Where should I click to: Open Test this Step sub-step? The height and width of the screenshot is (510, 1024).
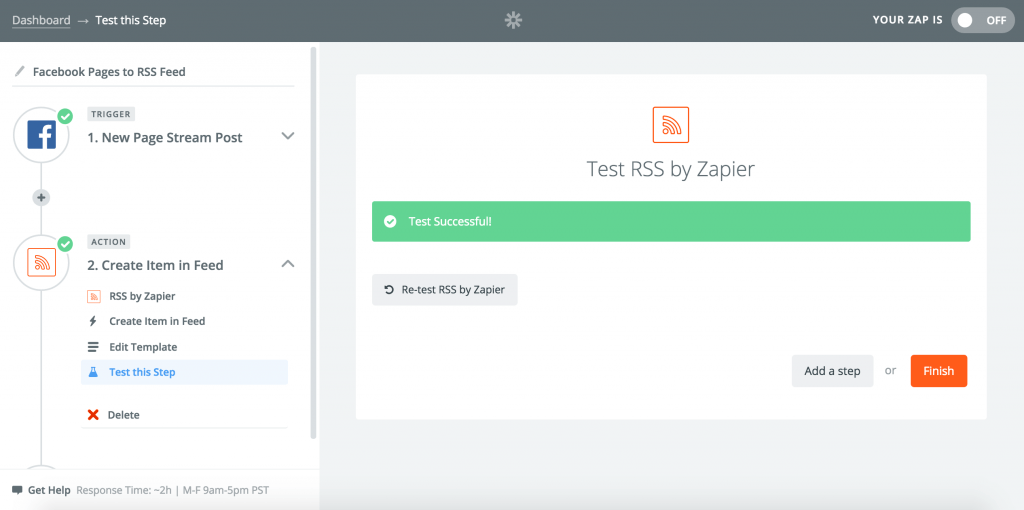tap(142, 372)
